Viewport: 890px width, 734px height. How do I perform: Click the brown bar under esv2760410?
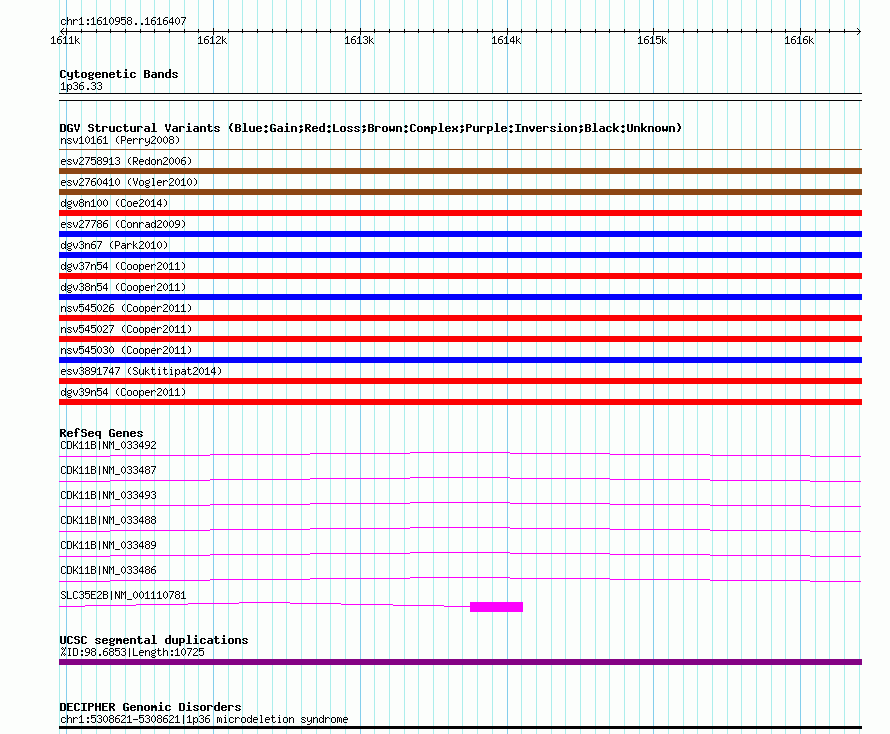tap(460, 192)
